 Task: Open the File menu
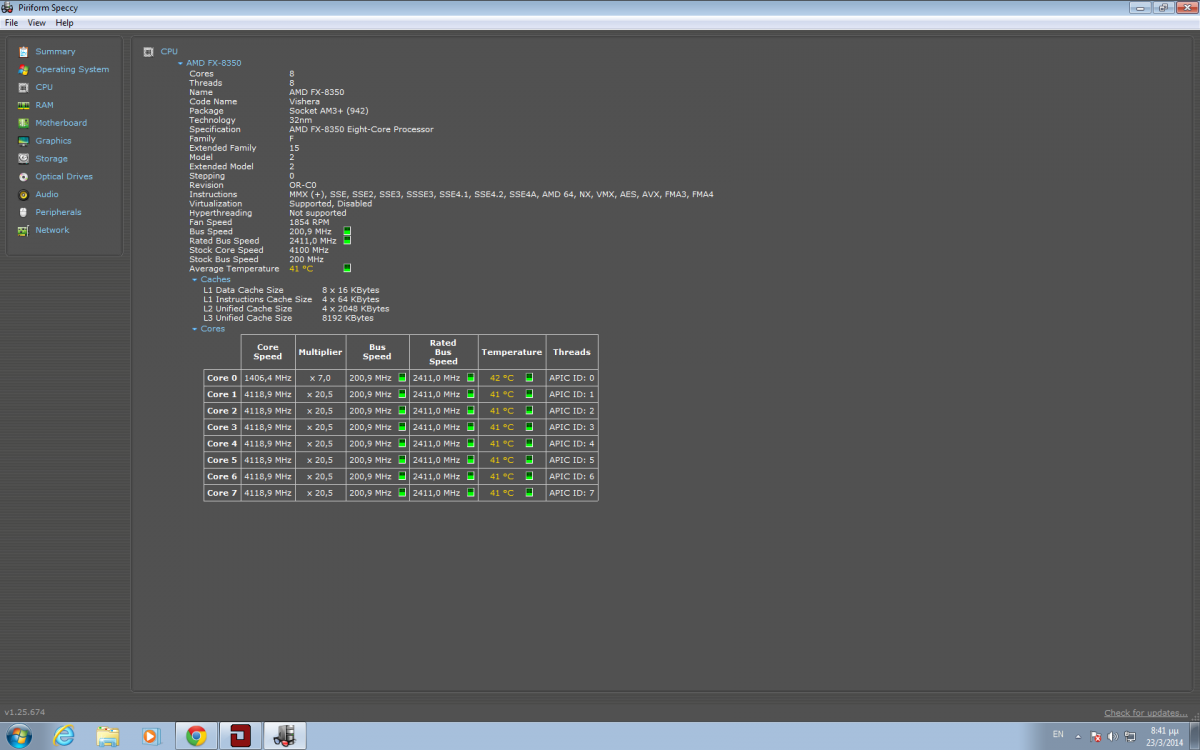click(12, 22)
